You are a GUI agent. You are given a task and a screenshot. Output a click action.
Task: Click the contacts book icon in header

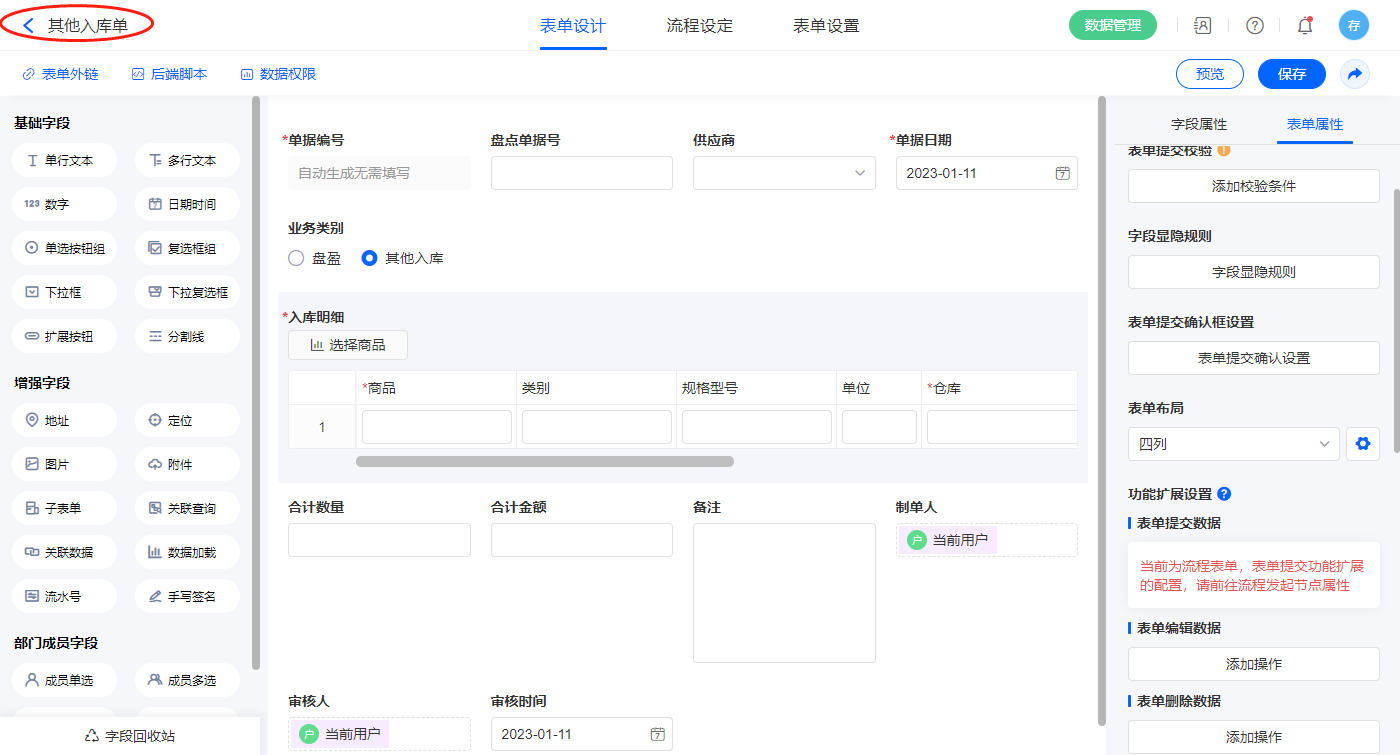tap(1203, 26)
